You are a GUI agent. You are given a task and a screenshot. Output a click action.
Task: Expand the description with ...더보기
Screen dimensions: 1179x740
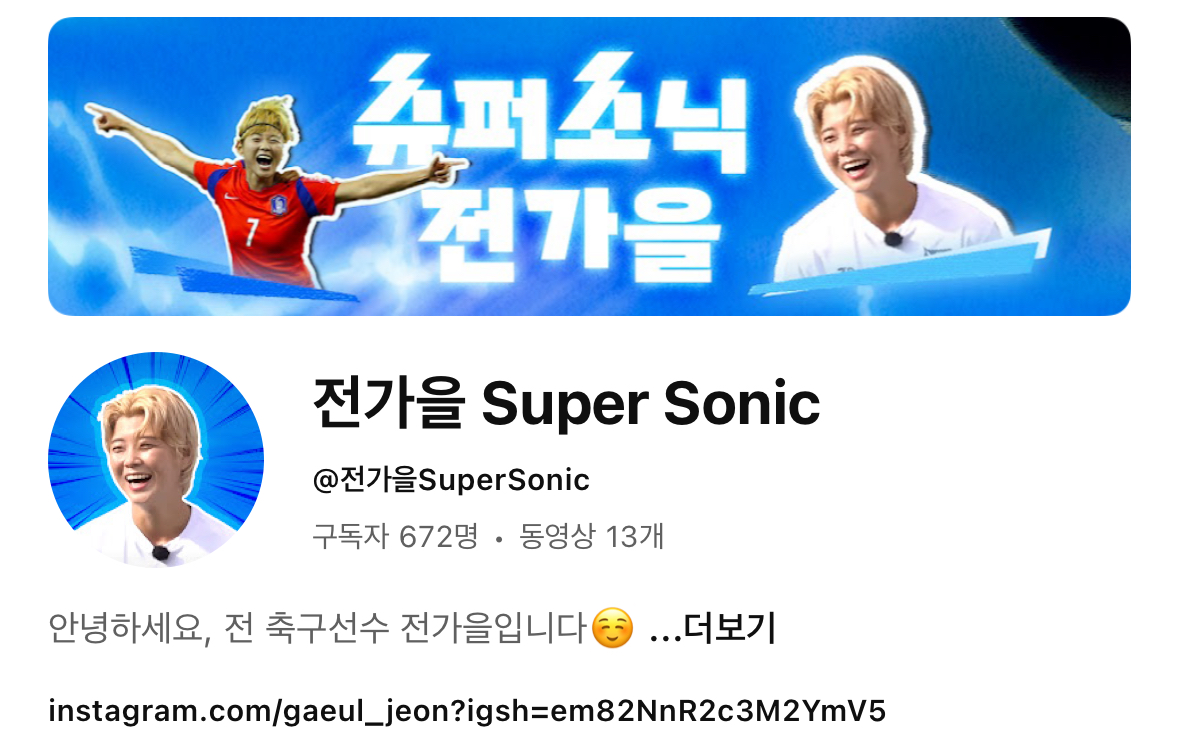coord(711,628)
